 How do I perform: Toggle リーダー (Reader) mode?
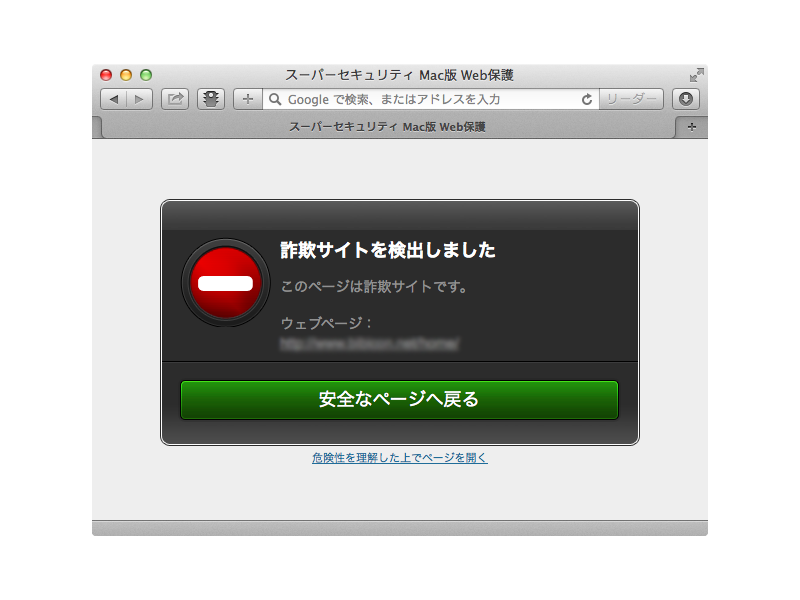[x=628, y=99]
